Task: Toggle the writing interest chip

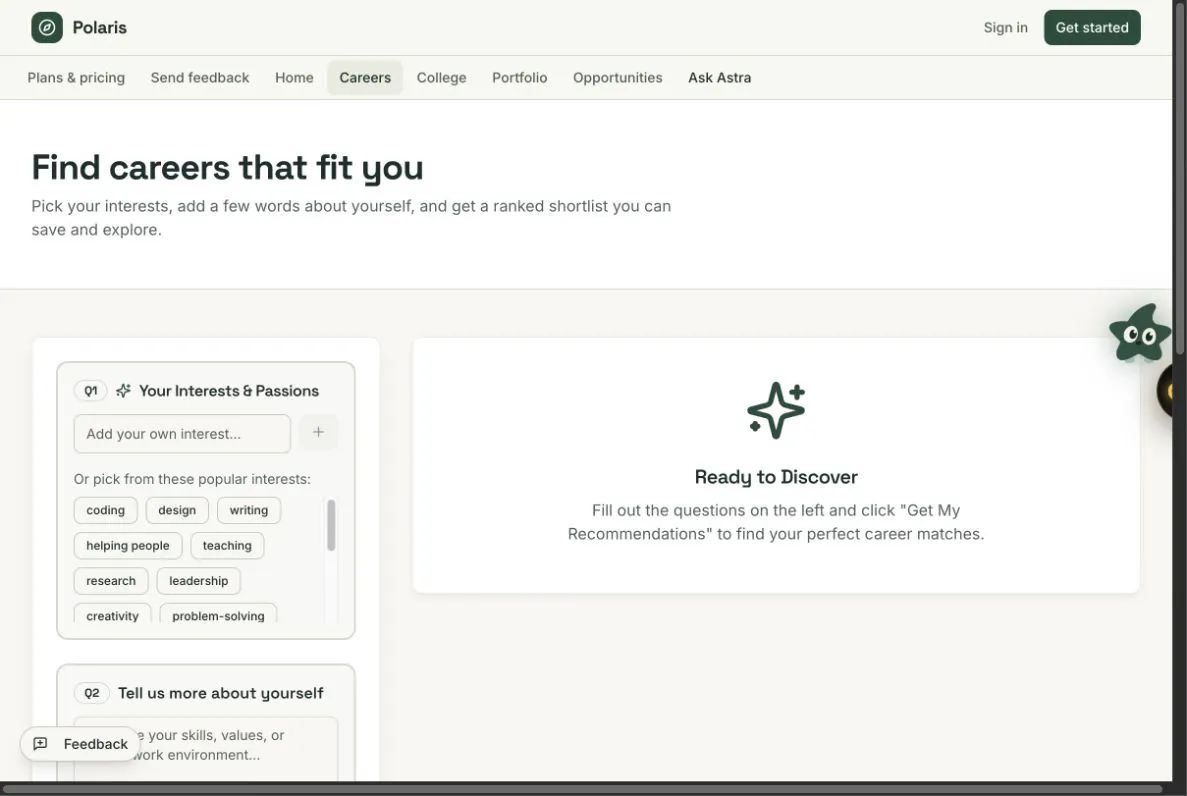Action: [x=249, y=510]
